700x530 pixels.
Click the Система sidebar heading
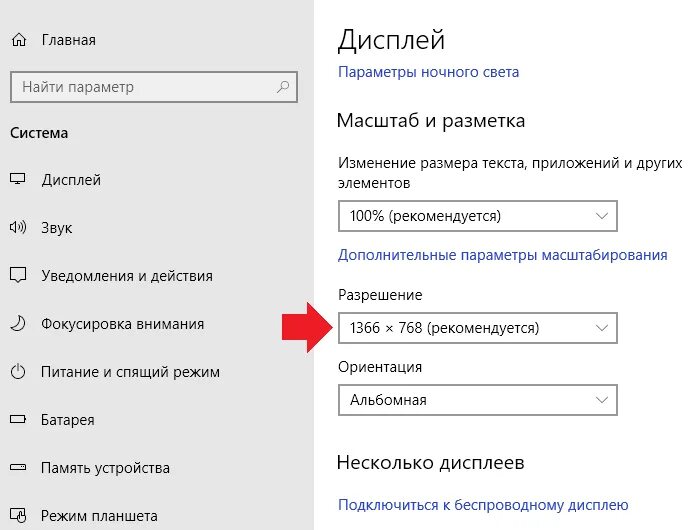(x=39, y=133)
